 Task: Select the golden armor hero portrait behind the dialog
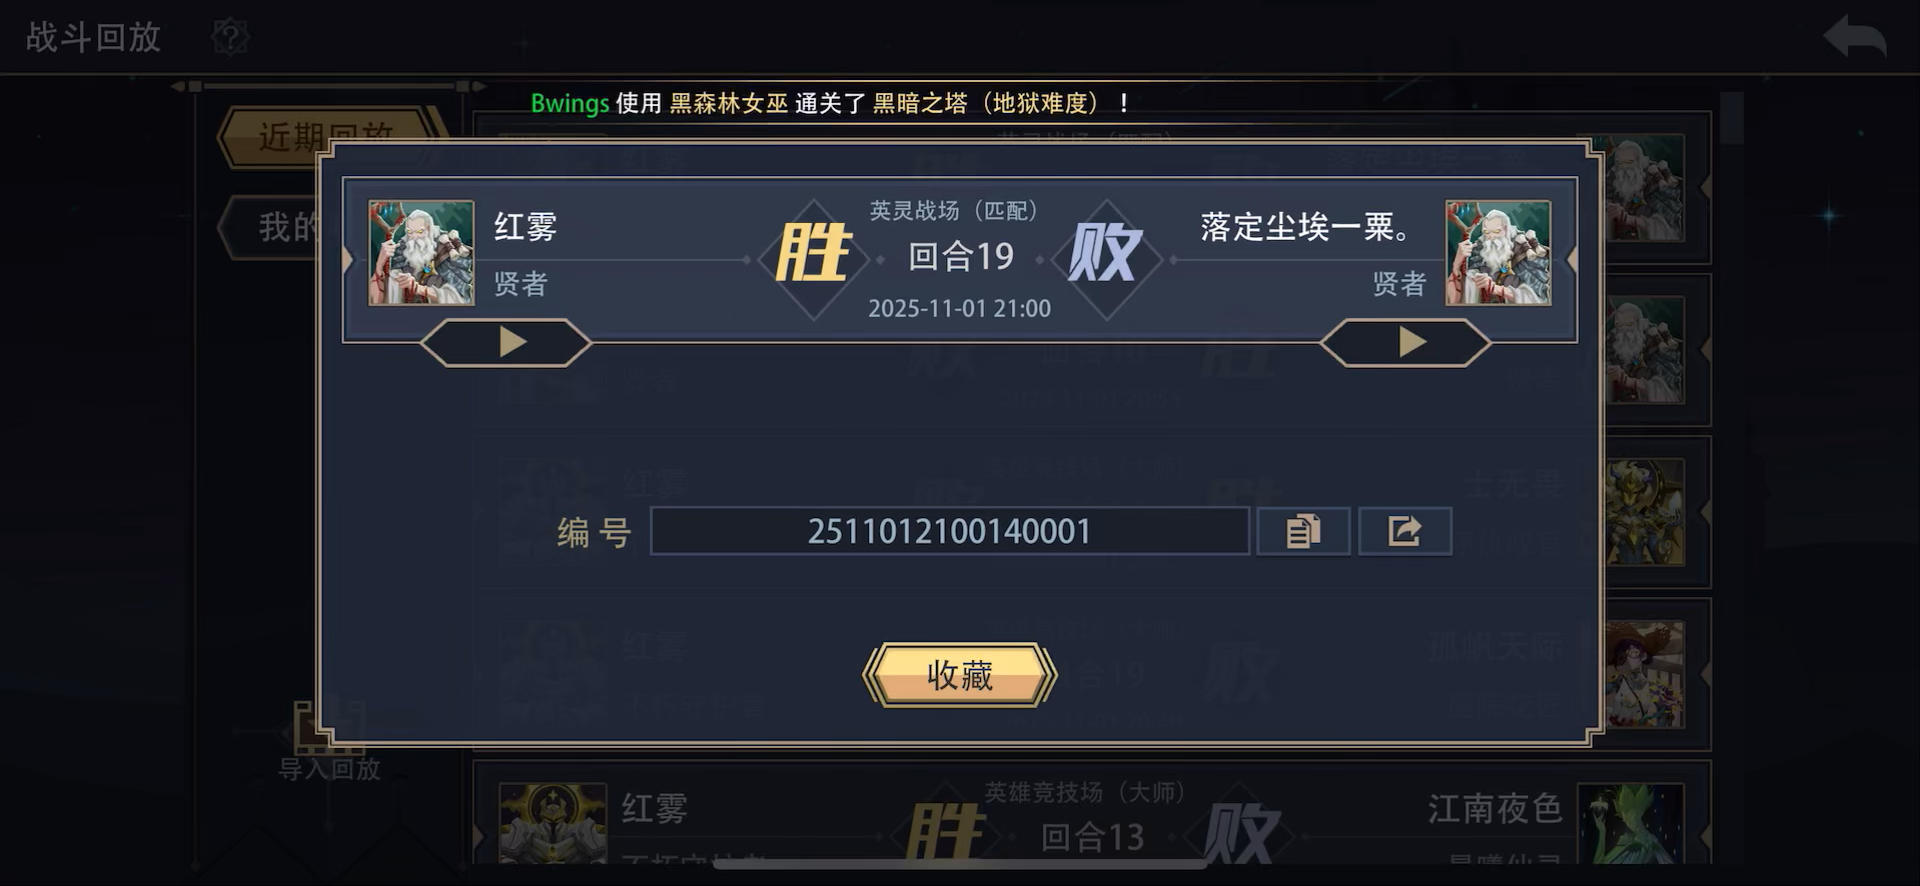(x=1645, y=513)
